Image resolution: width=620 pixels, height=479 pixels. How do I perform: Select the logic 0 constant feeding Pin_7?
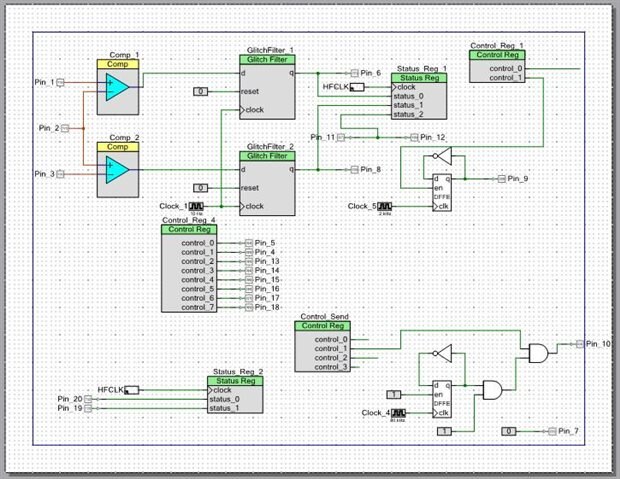pos(508,431)
